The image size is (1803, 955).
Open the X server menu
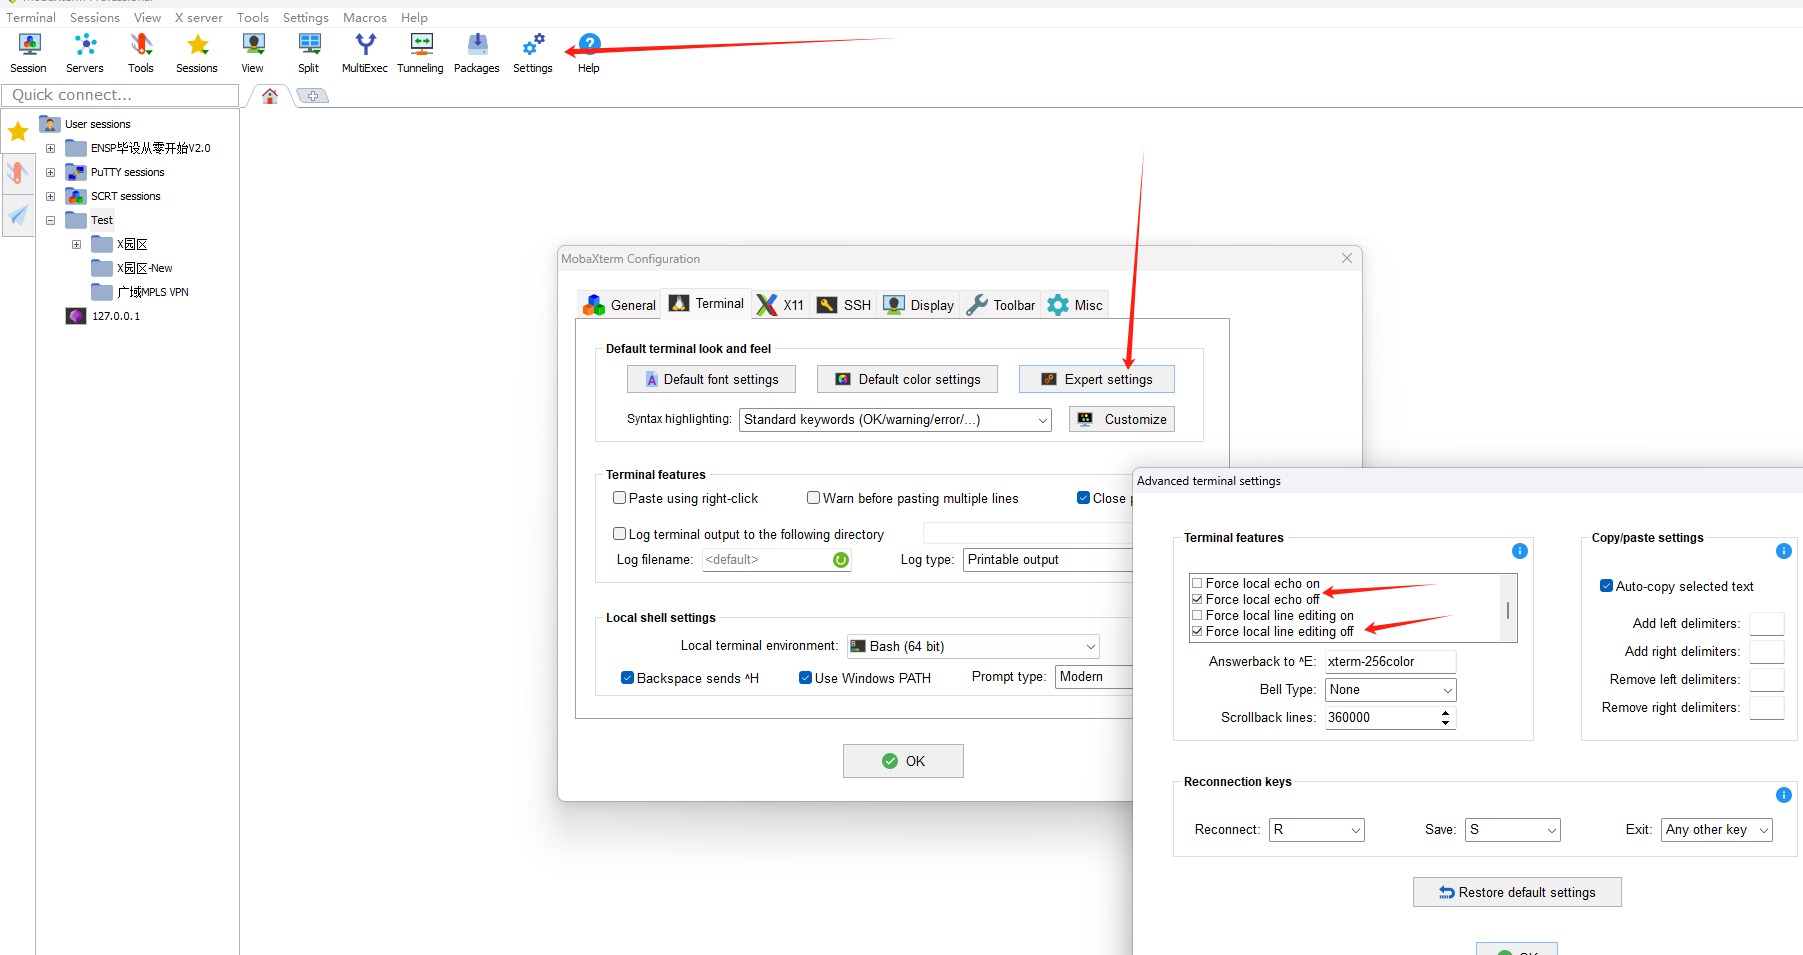tap(199, 18)
